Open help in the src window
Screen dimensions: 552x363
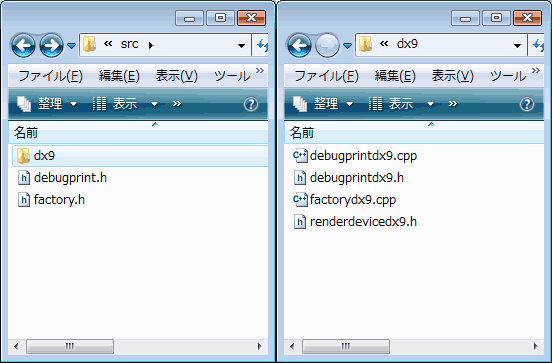[251, 104]
